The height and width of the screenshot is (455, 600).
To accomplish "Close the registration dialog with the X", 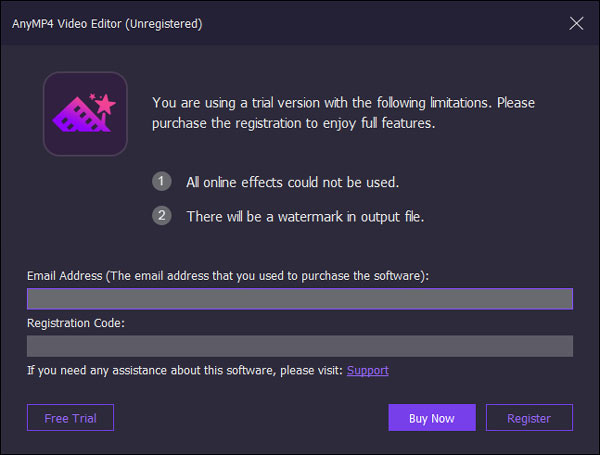I will (576, 23).
